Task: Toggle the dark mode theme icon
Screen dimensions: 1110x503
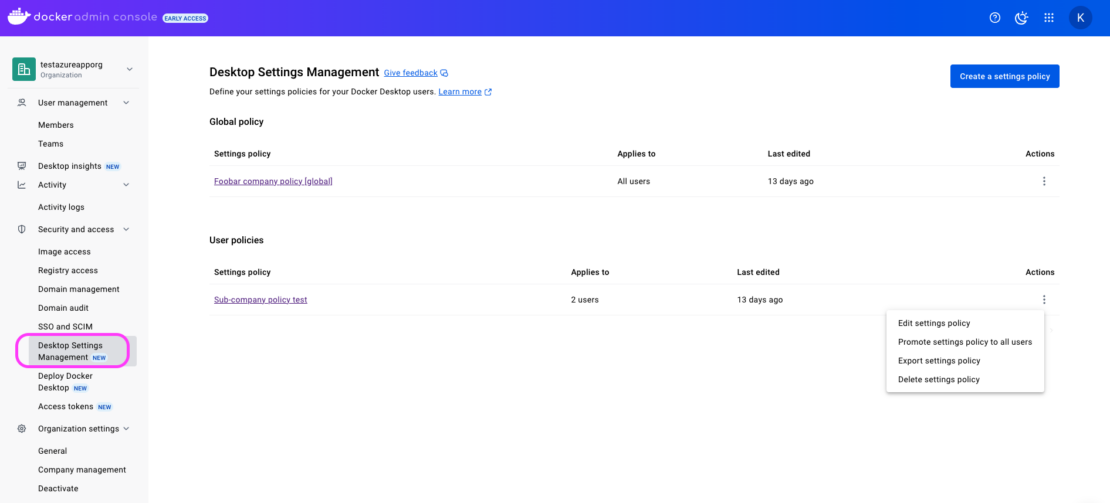Action: click(x=1021, y=17)
